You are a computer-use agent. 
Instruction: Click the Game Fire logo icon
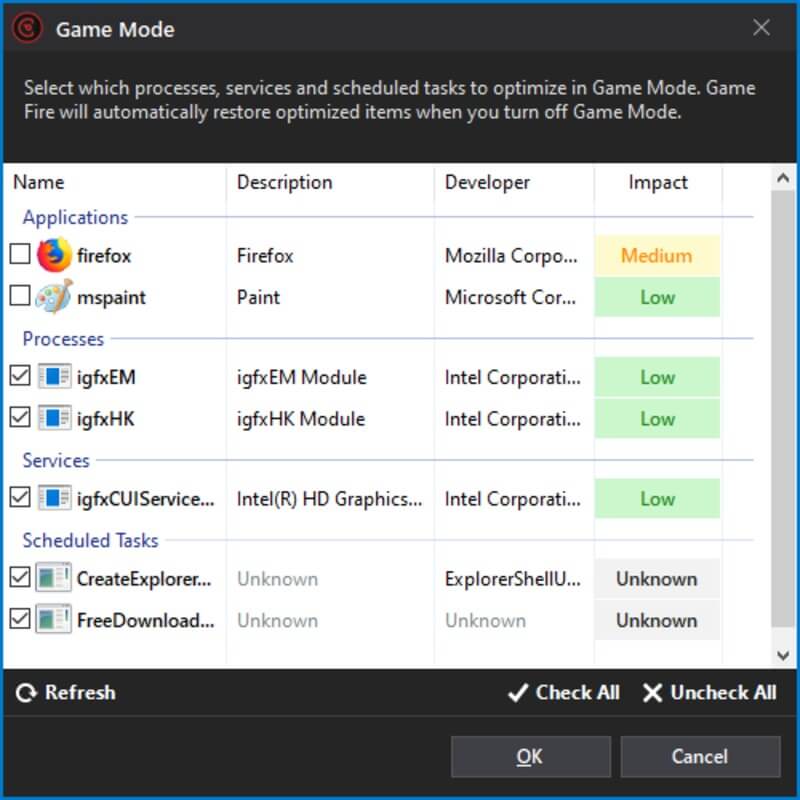(27, 28)
